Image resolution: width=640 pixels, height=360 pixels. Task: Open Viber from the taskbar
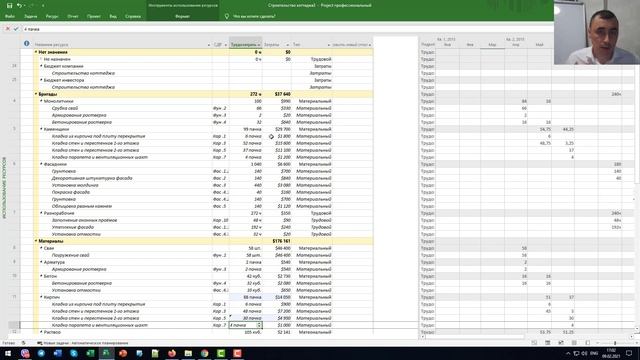(x=25, y=353)
